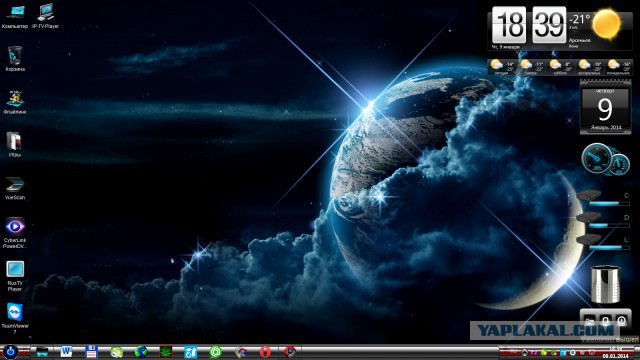Click the colorful pinwheel taskbar icon
The width and height of the screenshot is (640, 360).
(240, 352)
